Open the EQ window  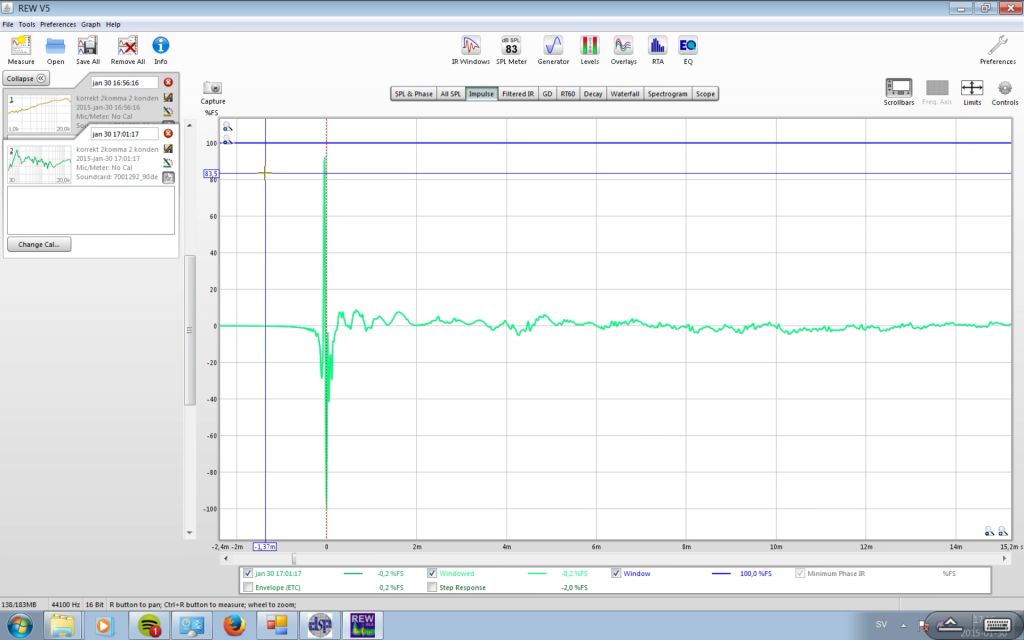click(688, 46)
